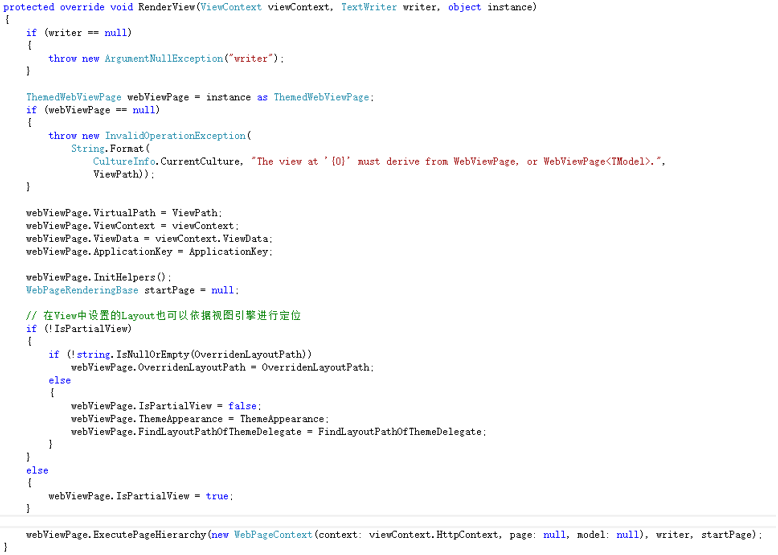
Task: Click viewContext.HttpContext argument
Action: (x=434, y=535)
